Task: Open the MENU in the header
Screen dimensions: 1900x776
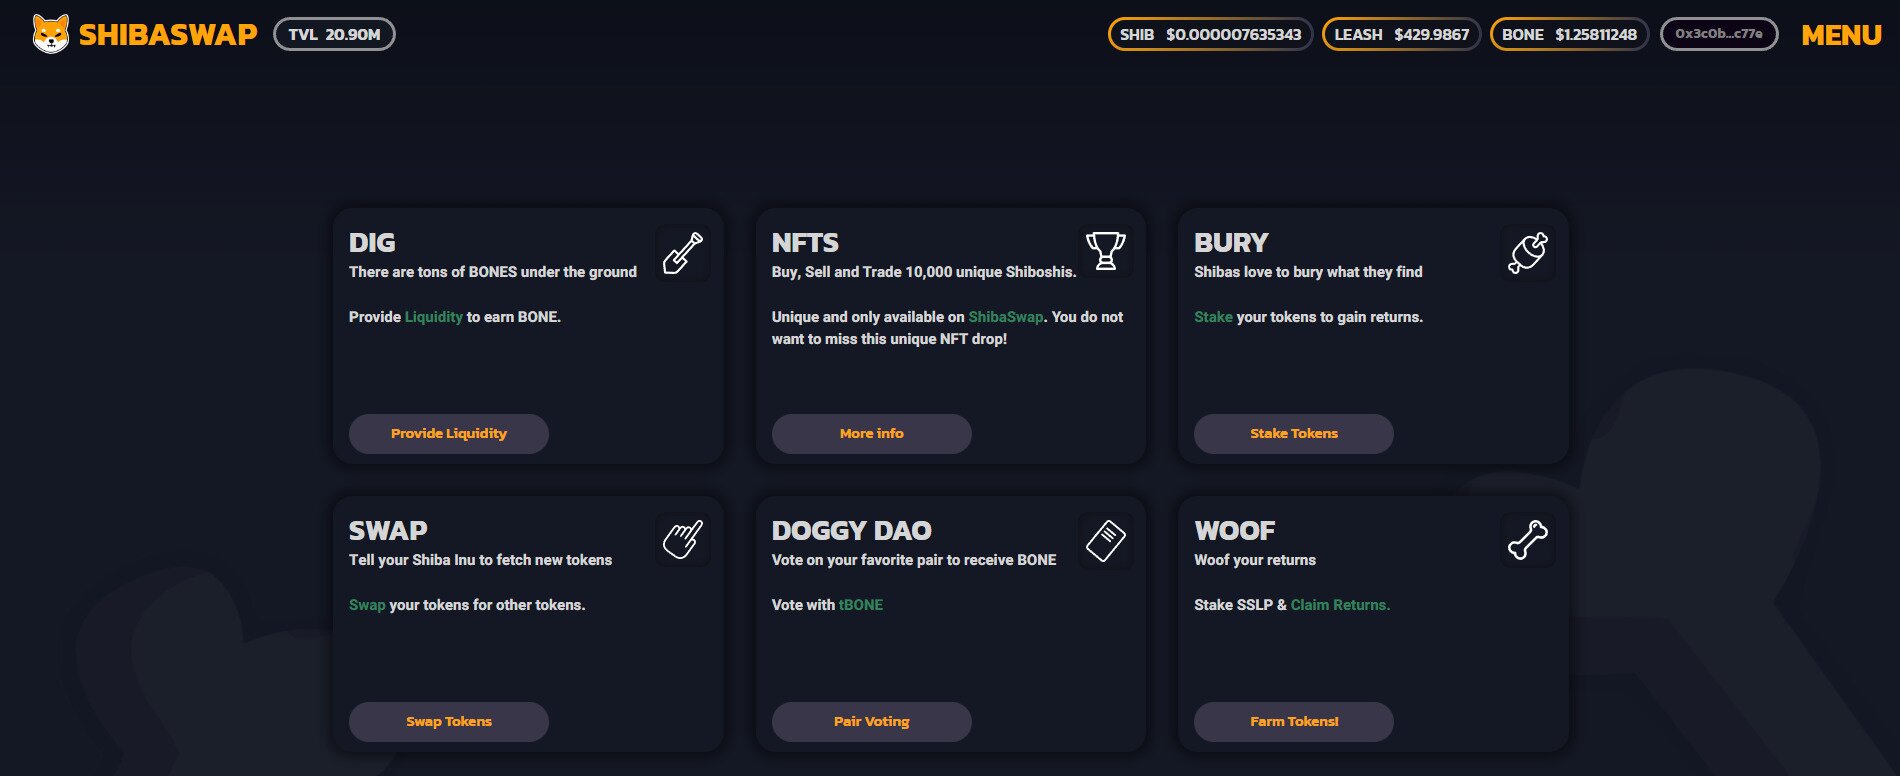Action: pos(1841,35)
